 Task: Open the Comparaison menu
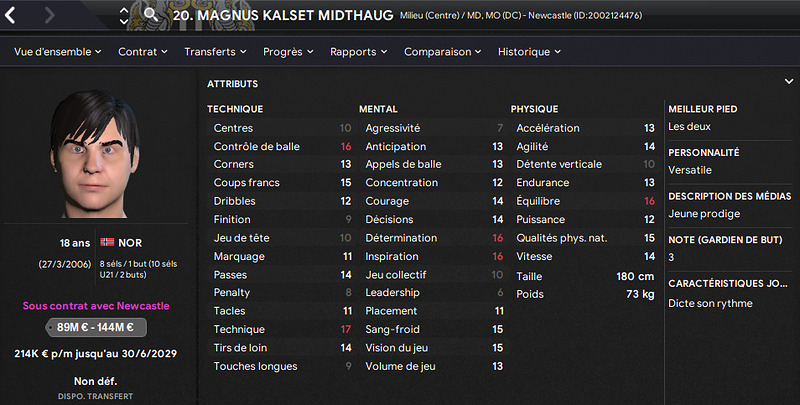[443, 51]
